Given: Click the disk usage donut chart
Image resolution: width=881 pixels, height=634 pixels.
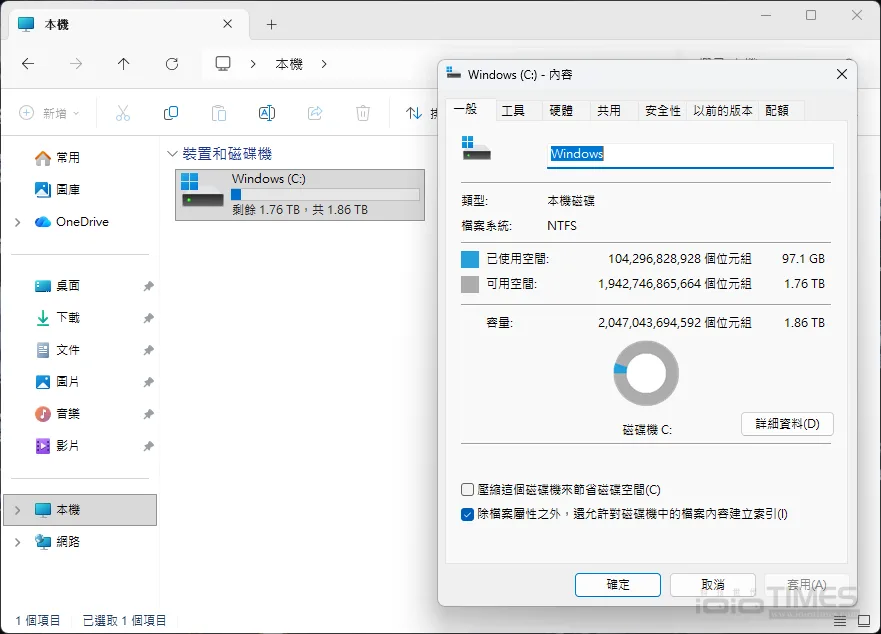Looking at the screenshot, I should 646,374.
